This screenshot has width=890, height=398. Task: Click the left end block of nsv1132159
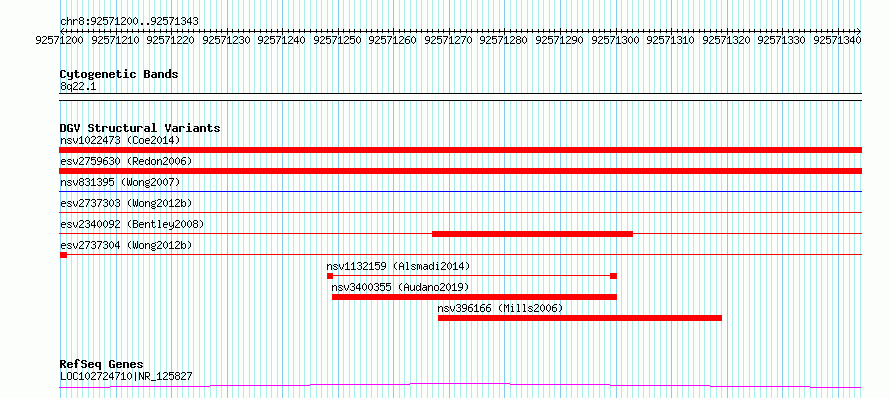[330, 276]
